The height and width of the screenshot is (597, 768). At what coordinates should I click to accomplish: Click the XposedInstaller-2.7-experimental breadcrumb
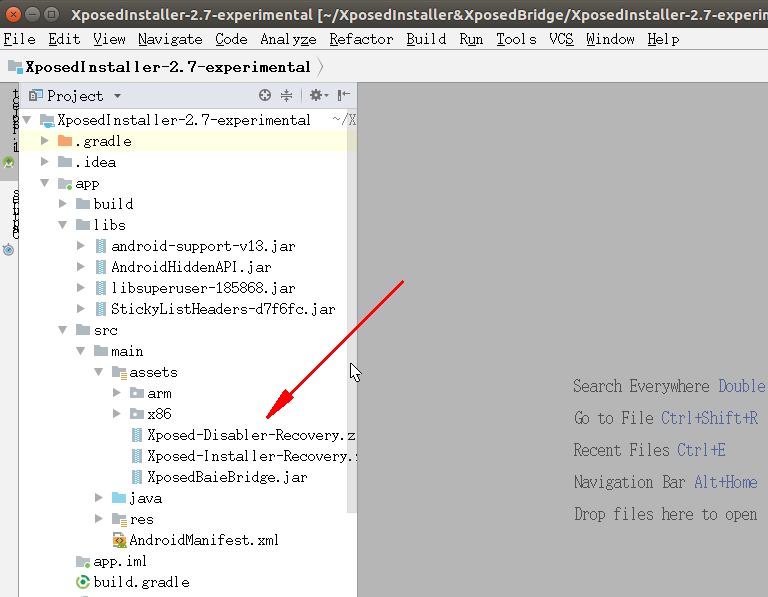168,67
